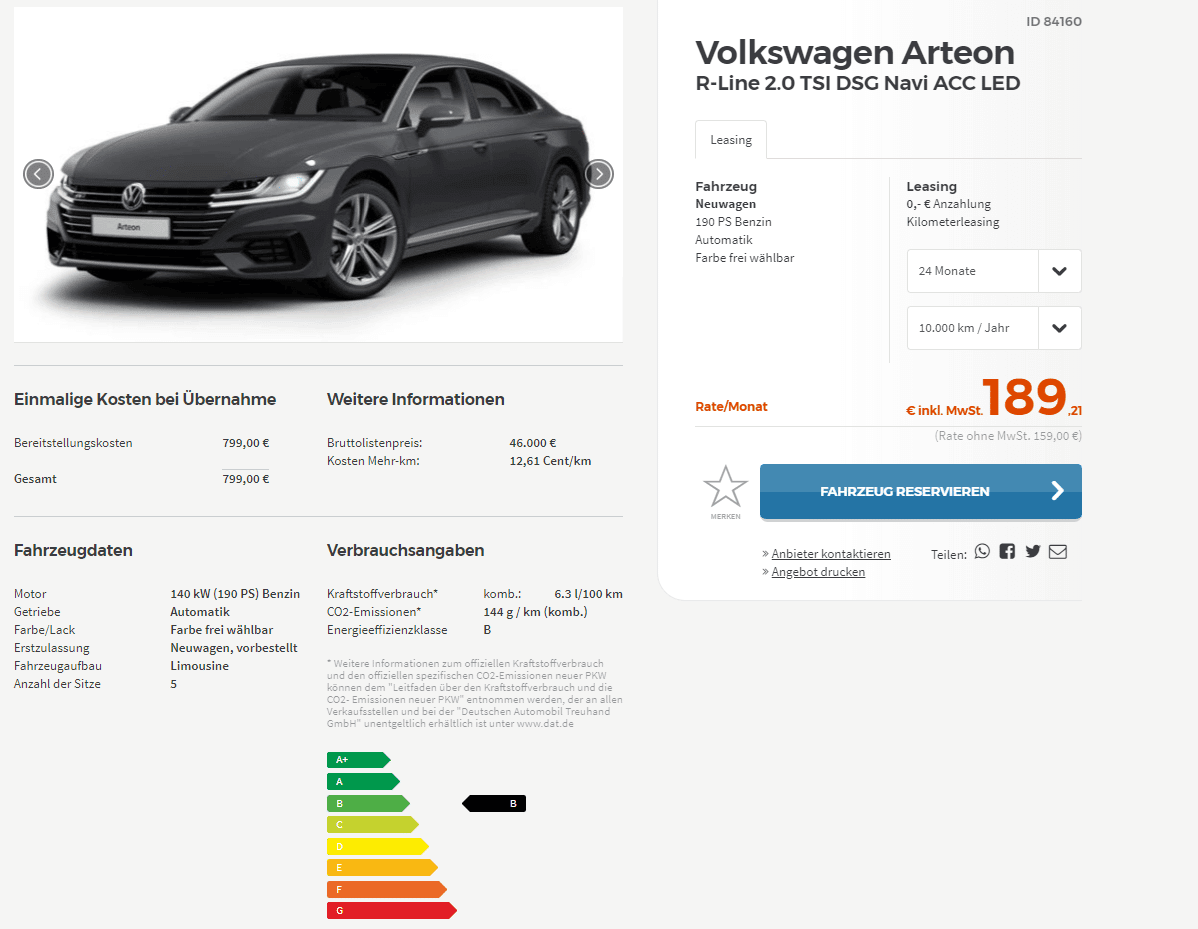Select the Leasing tab
This screenshot has height=929, width=1198.
[x=731, y=140]
